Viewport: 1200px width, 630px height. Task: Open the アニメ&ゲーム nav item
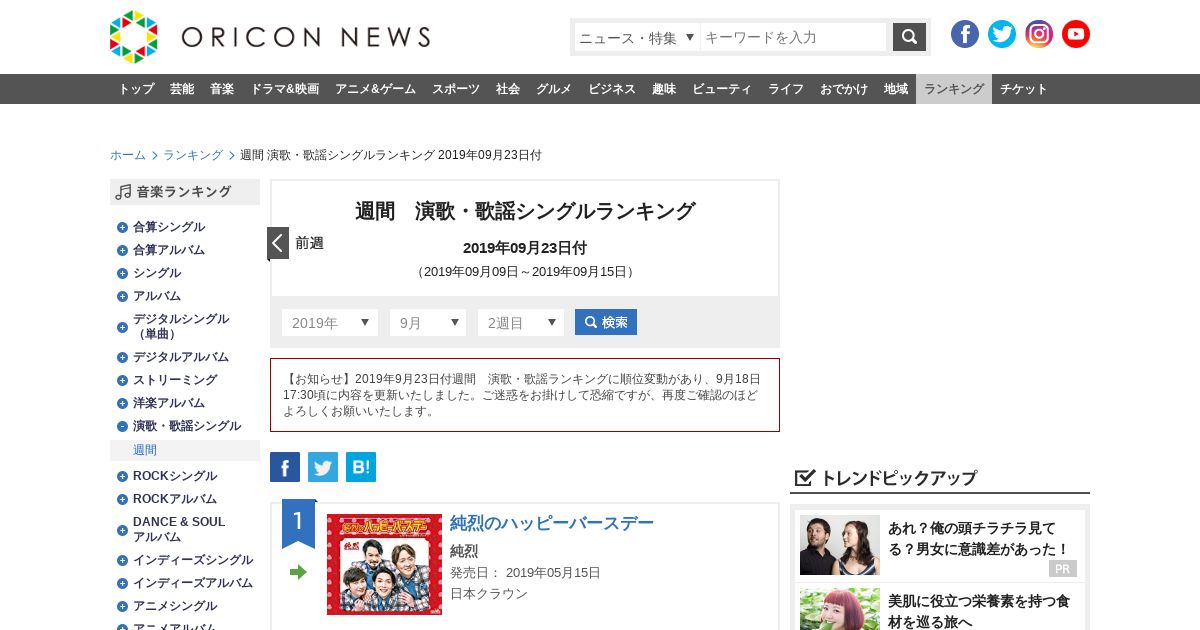376,89
